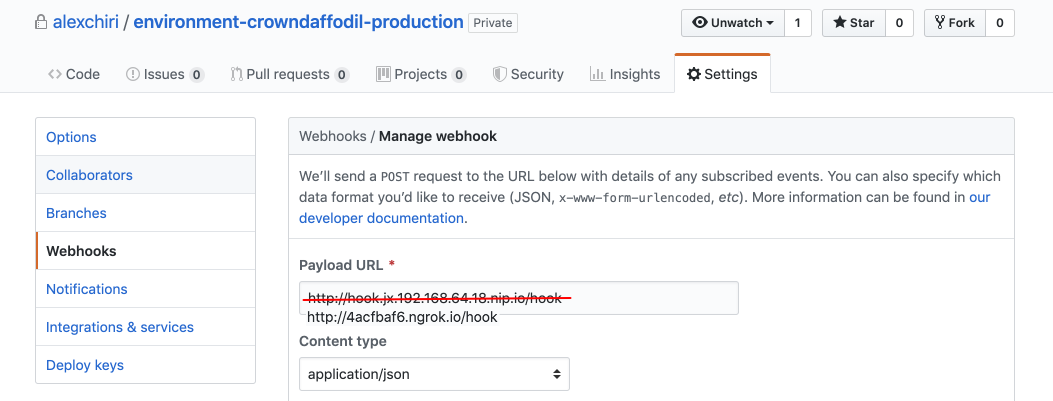This screenshot has width=1053, height=401.
Task: Switch to the Code tab
Action: pyautogui.click(x=74, y=74)
